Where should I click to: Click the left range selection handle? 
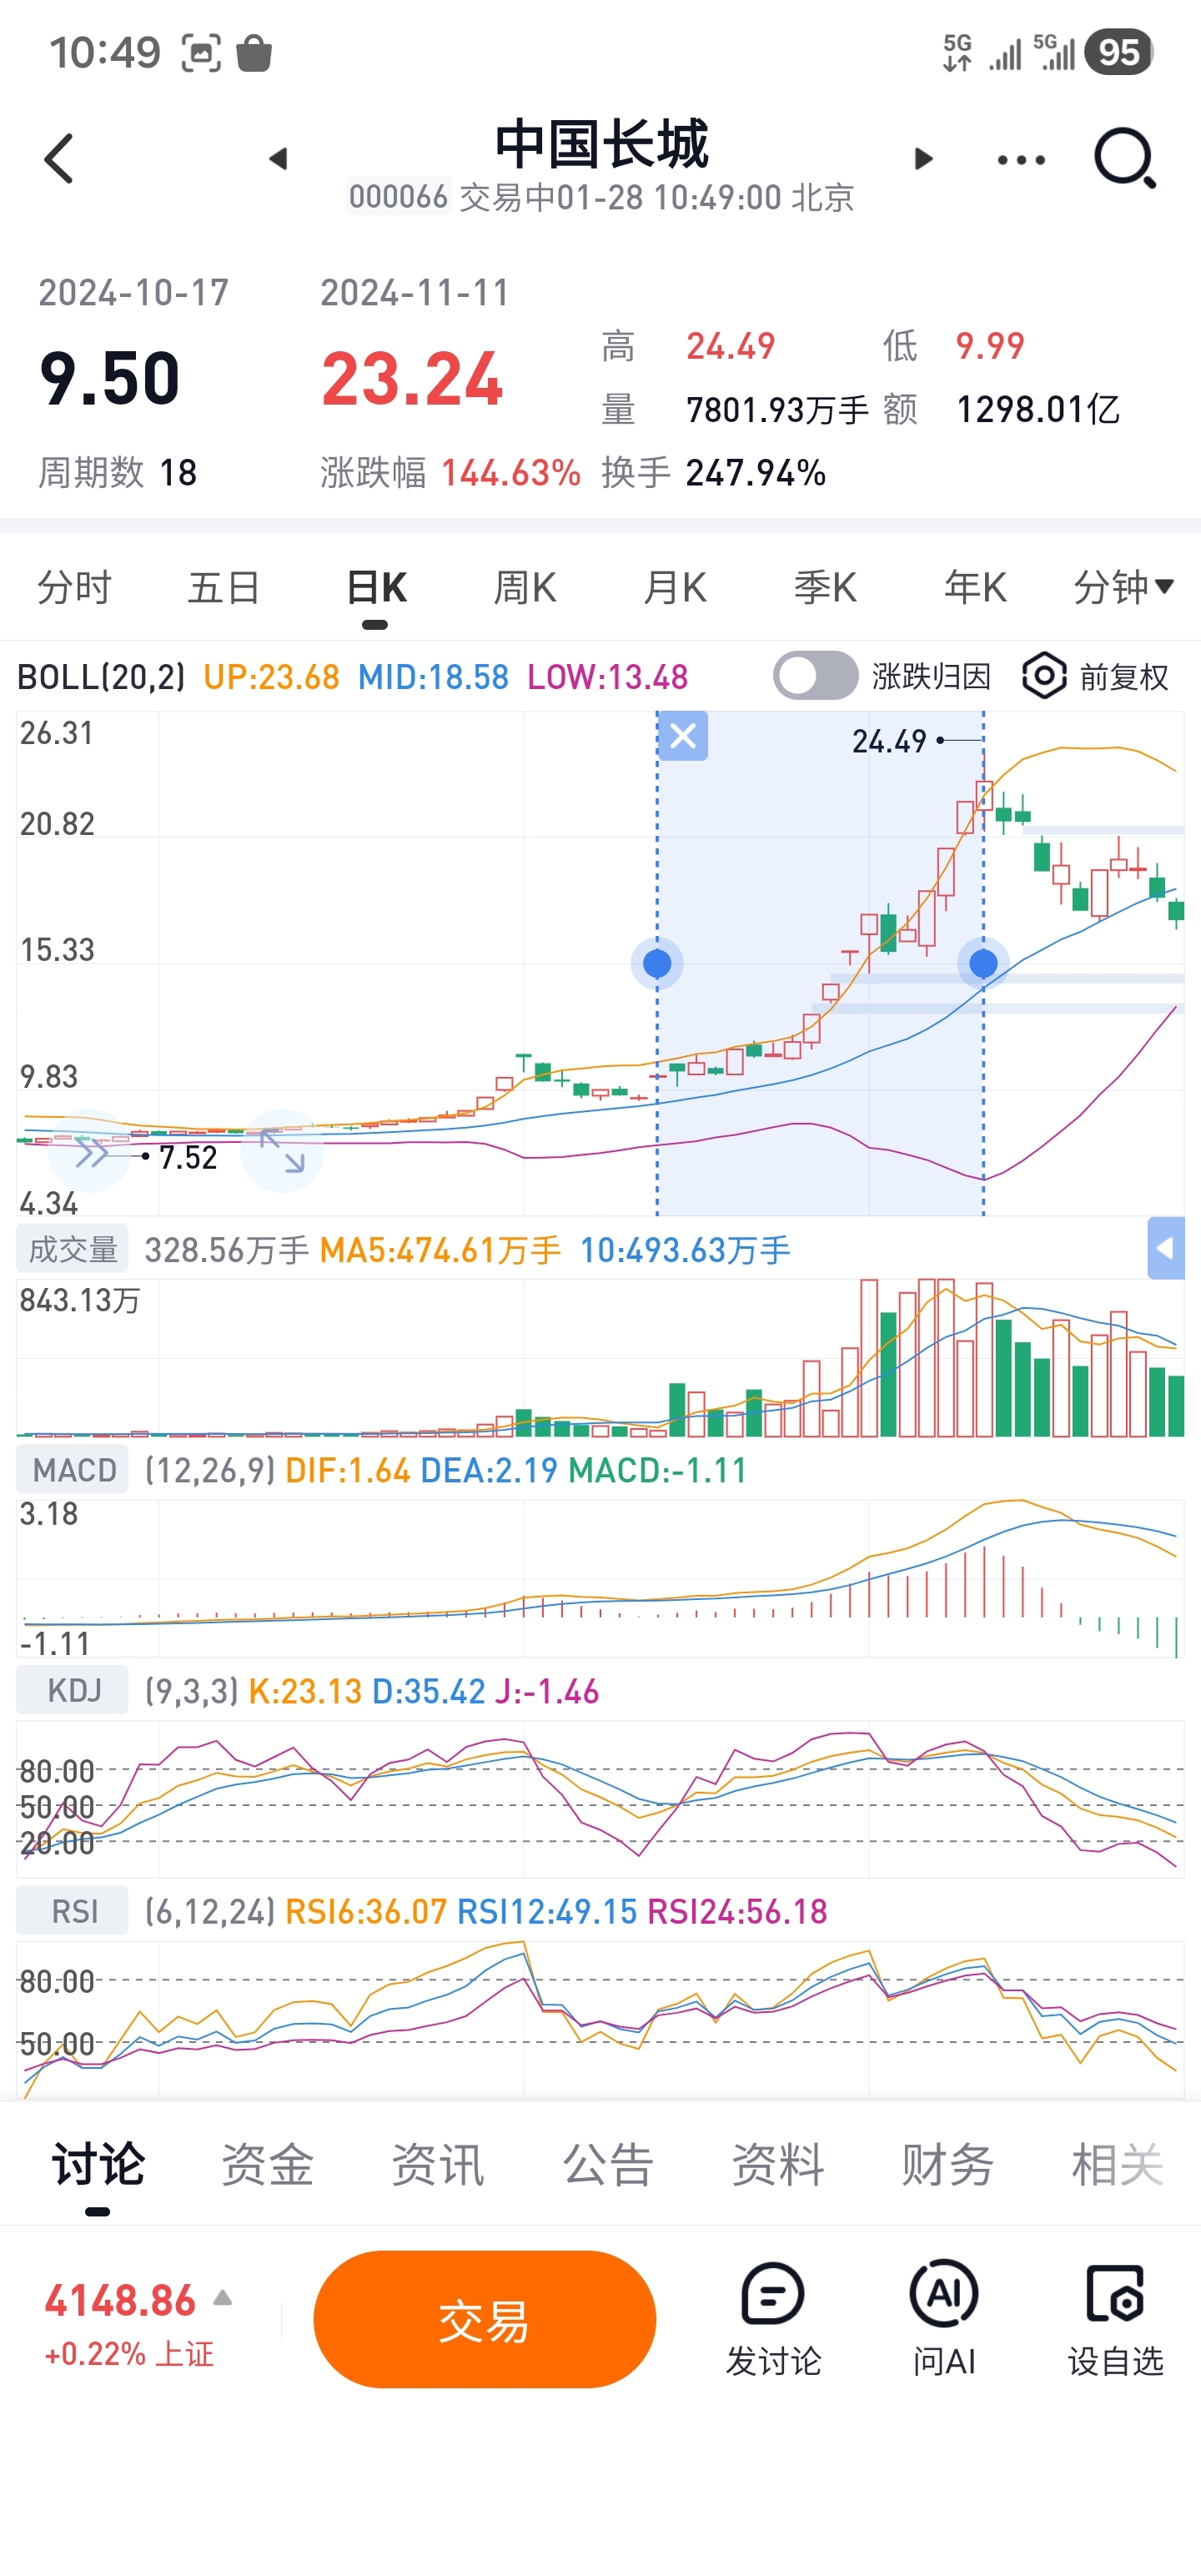[x=657, y=963]
